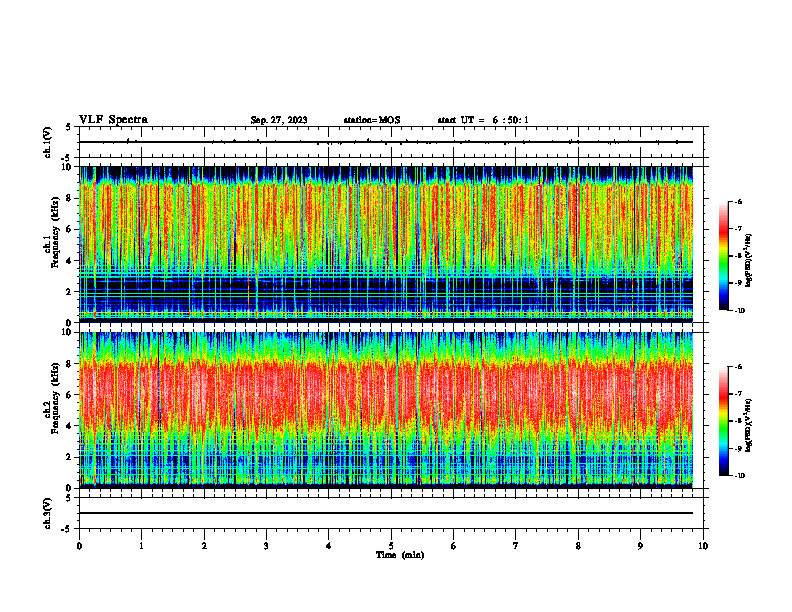Image resolution: width=792 pixels, height=612 pixels.
Task: Click time-axis tick label '8'
Action: [578, 546]
